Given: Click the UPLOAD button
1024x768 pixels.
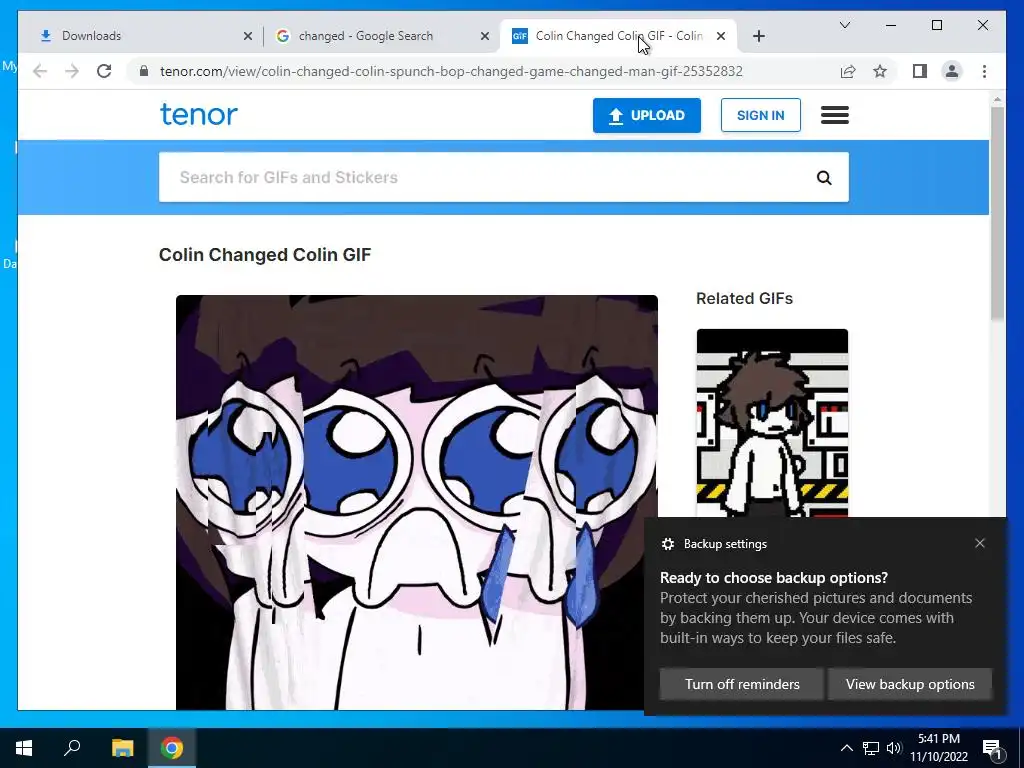Looking at the screenshot, I should (x=647, y=116).
